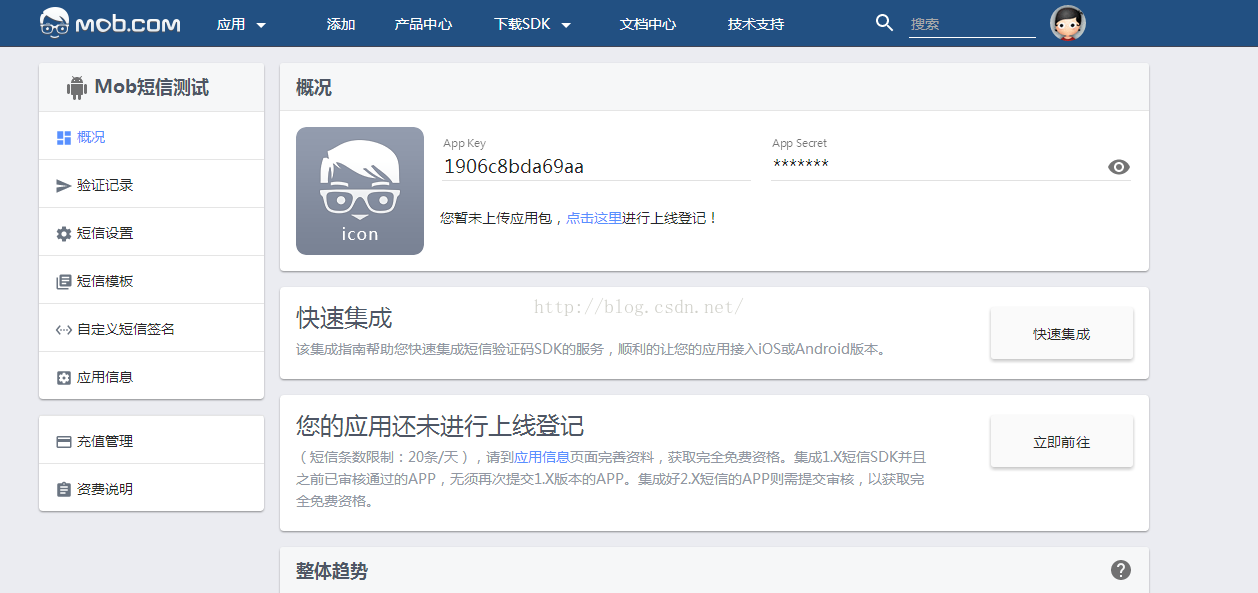The width and height of the screenshot is (1258, 593).
Task: Go to 验证记录 in the sidebar
Action: pyautogui.click(x=151, y=185)
